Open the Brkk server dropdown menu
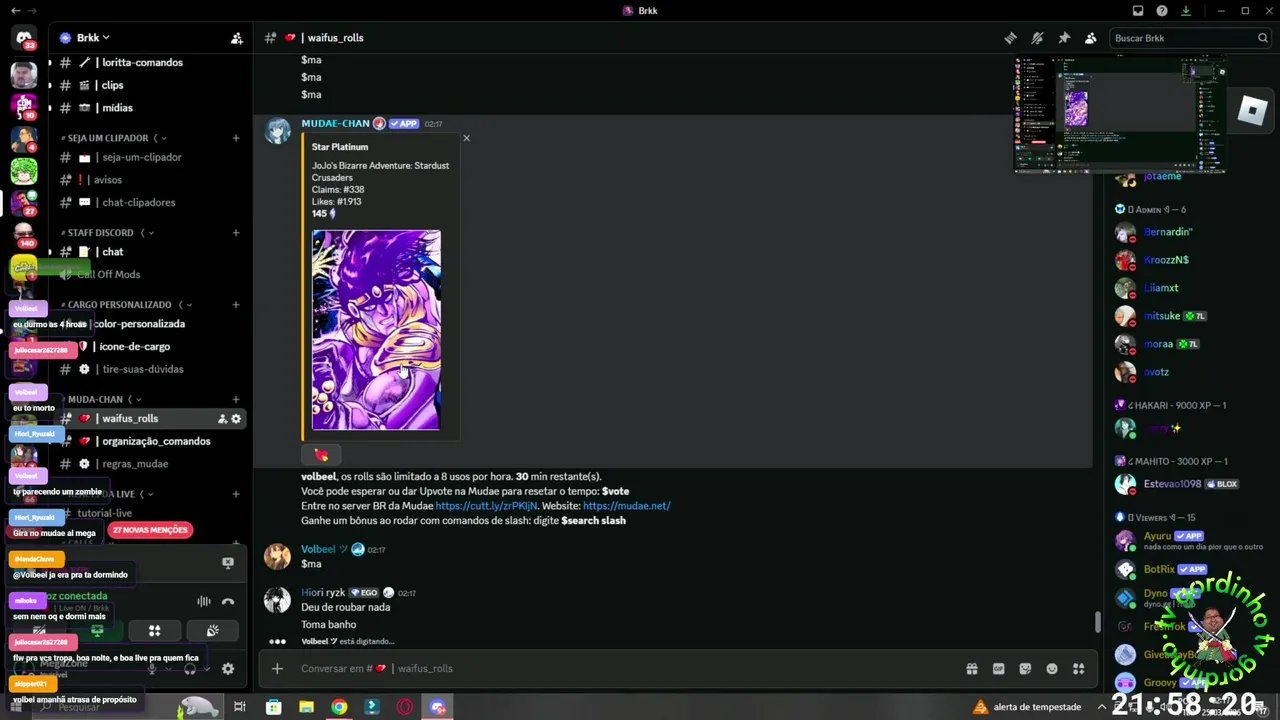The image size is (1280, 720). click(85, 38)
